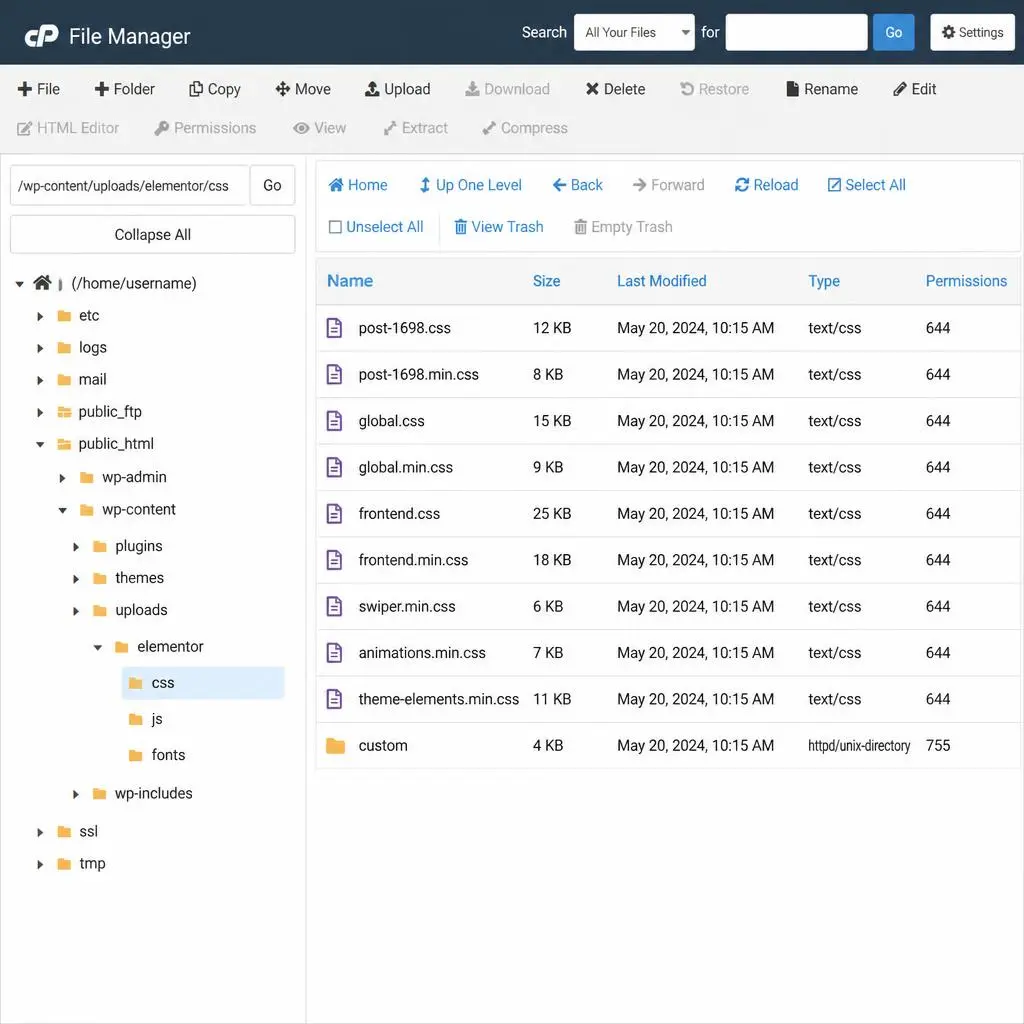Image resolution: width=1024 pixels, height=1024 pixels.
Task: Select the themes folder in tree
Action: click(x=129, y=578)
